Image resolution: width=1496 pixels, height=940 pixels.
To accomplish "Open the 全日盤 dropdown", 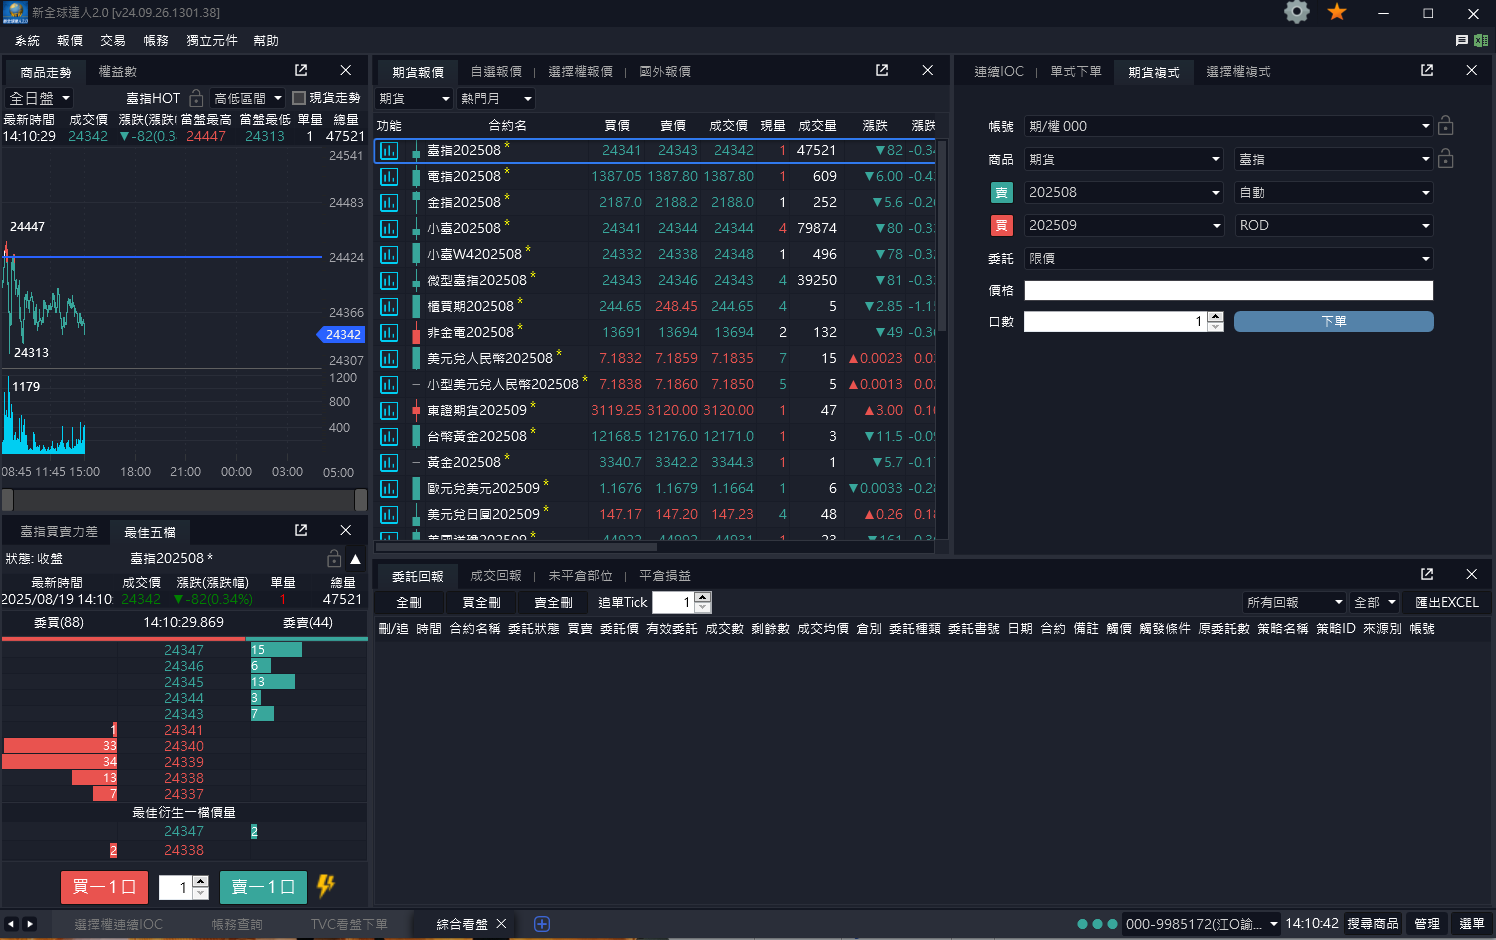I will pos(38,97).
